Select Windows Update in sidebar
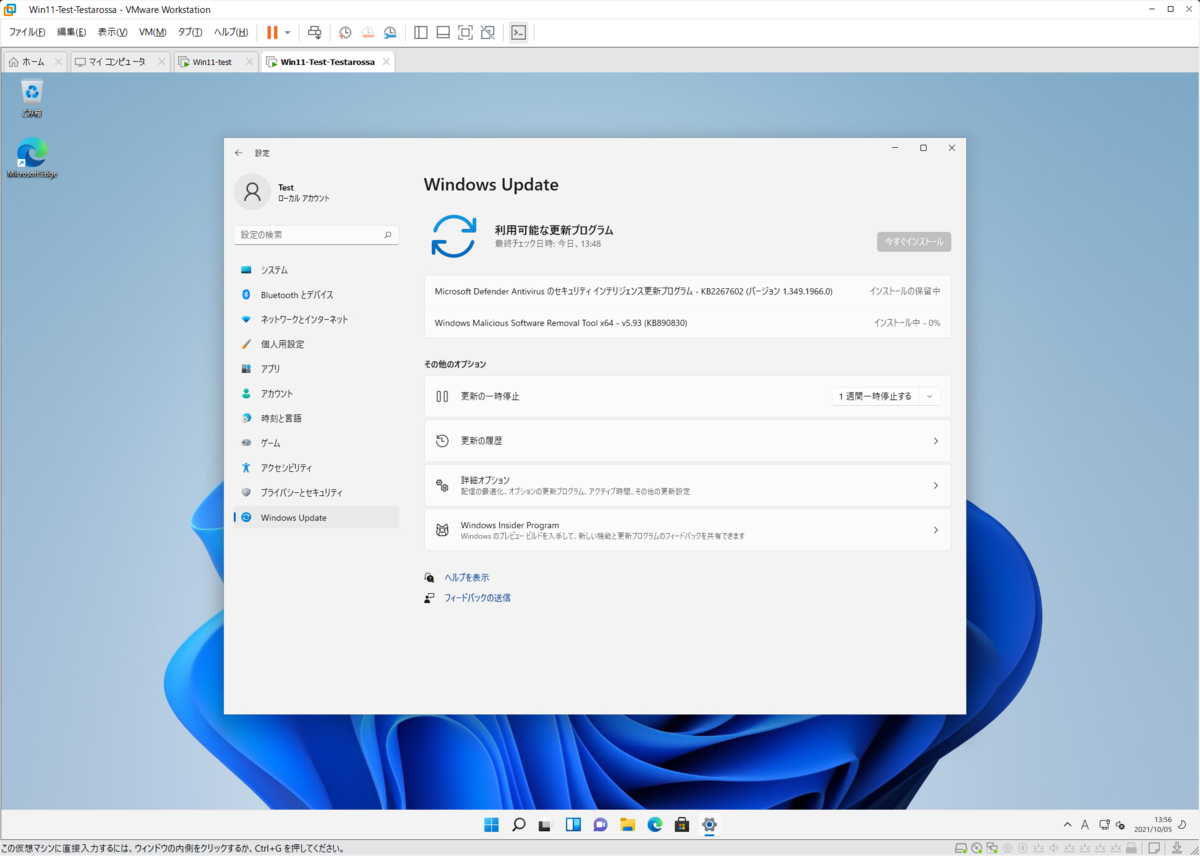 [x=317, y=517]
